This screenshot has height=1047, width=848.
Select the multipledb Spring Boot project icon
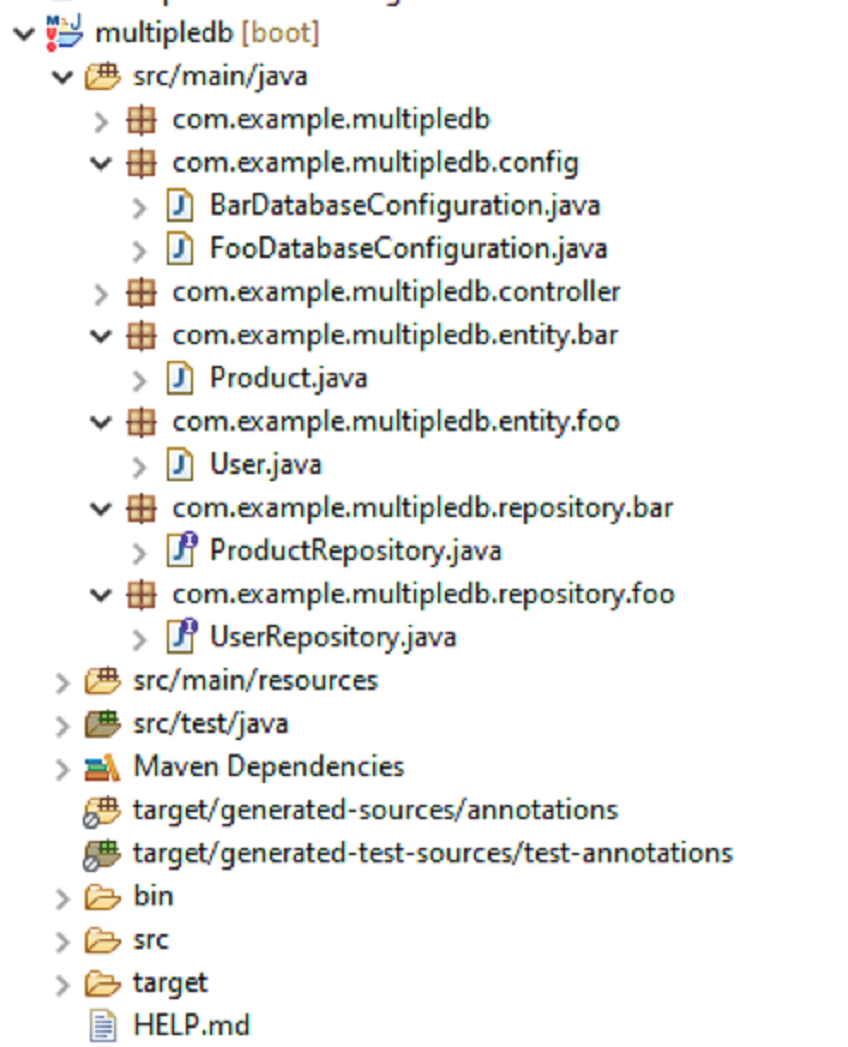coord(63,32)
